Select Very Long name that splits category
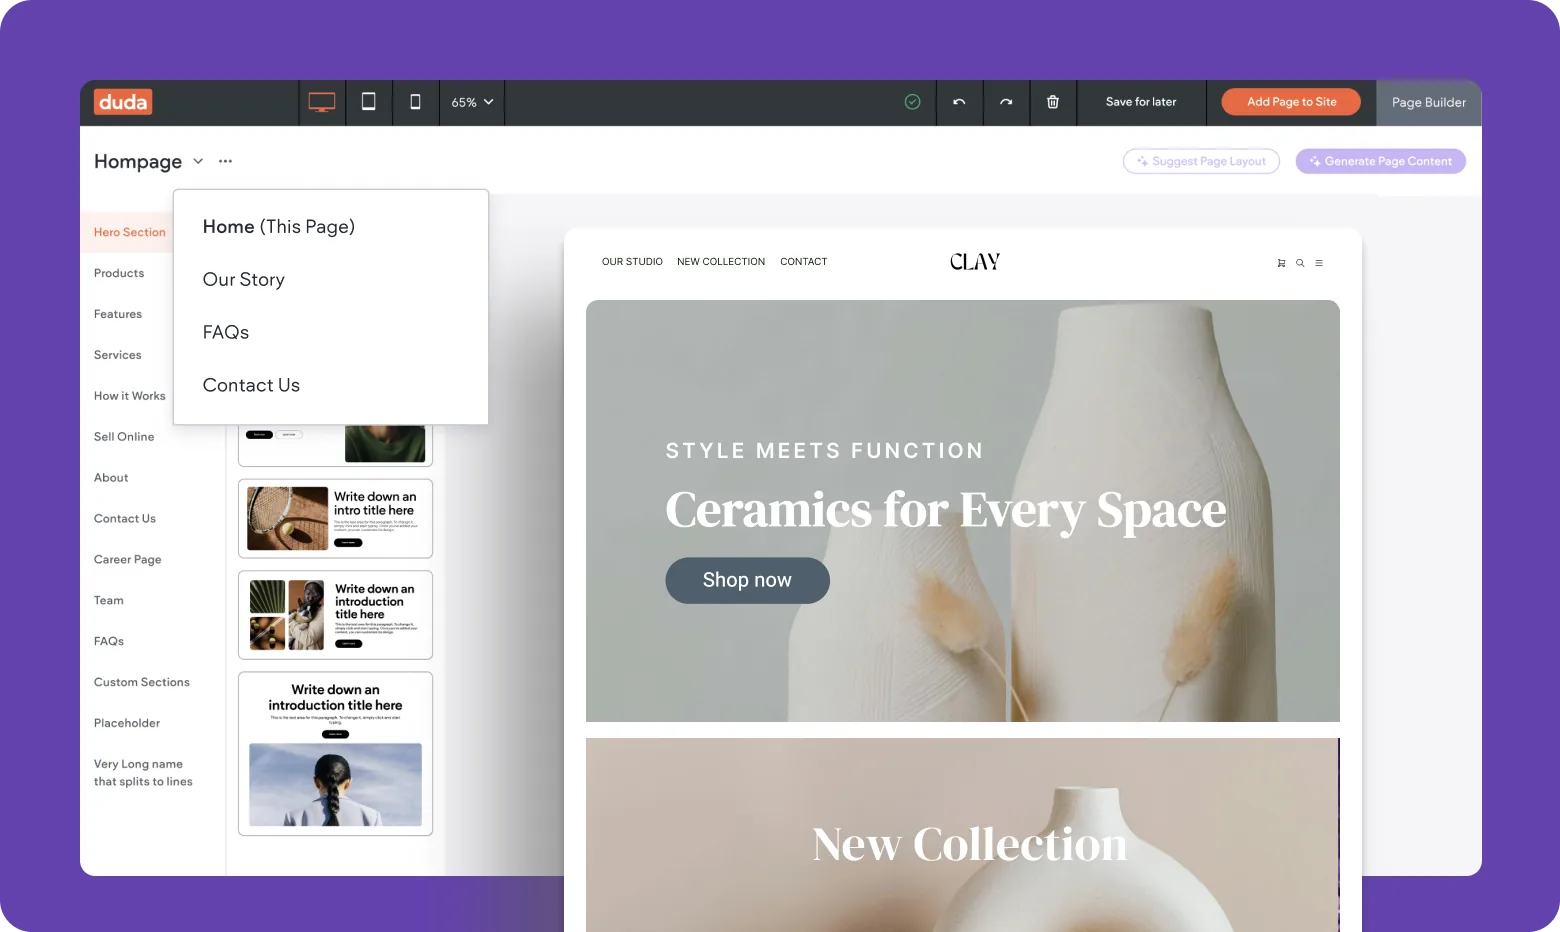 pos(143,773)
